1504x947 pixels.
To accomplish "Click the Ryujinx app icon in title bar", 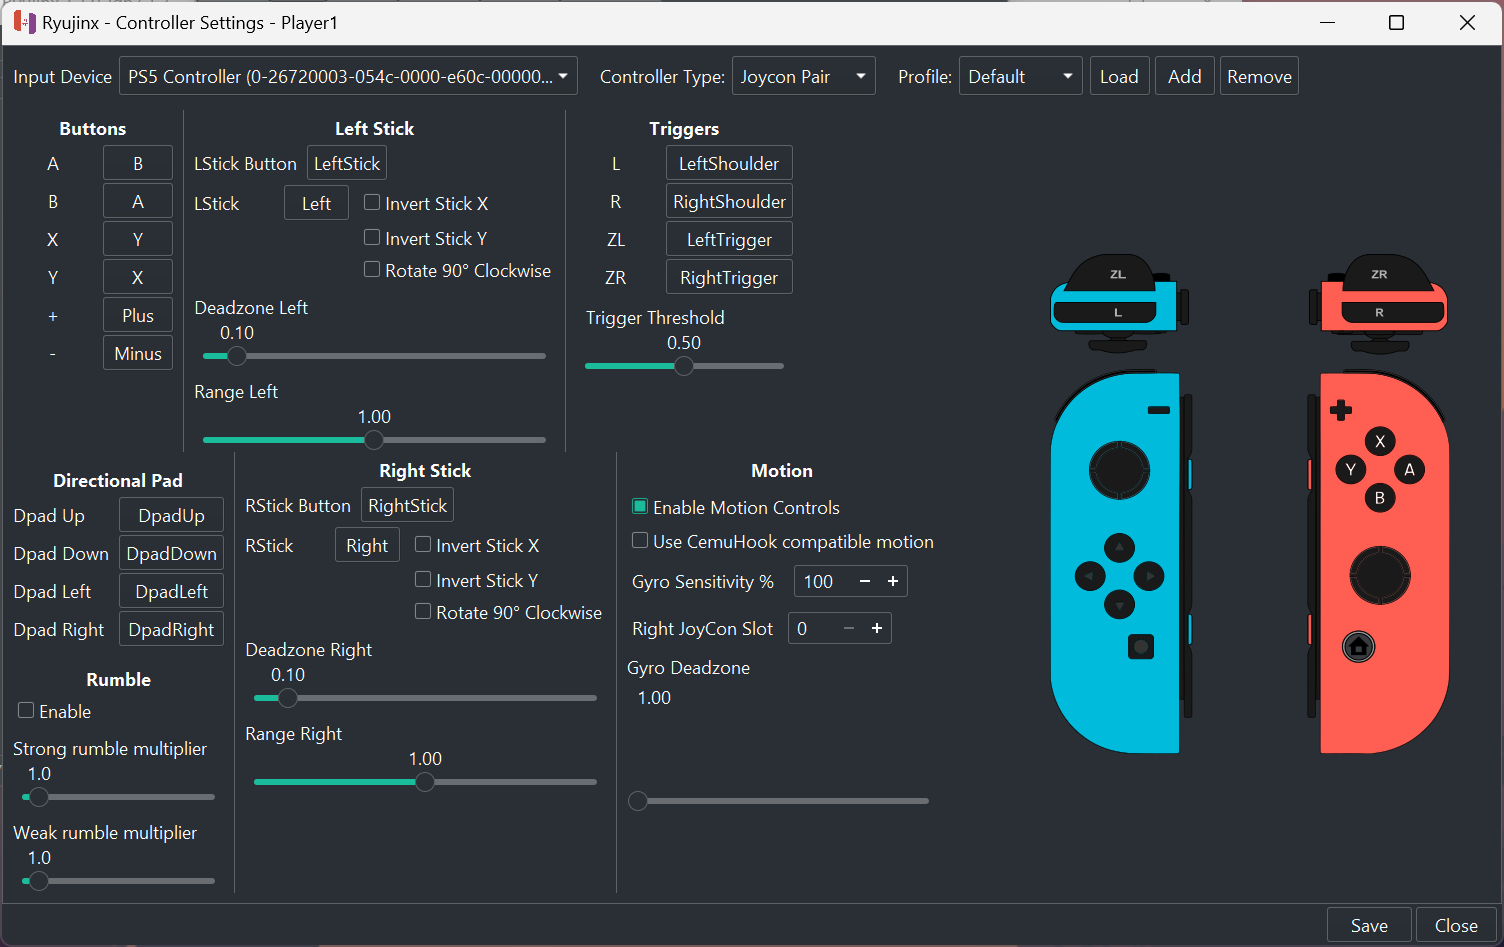I will click(24, 22).
